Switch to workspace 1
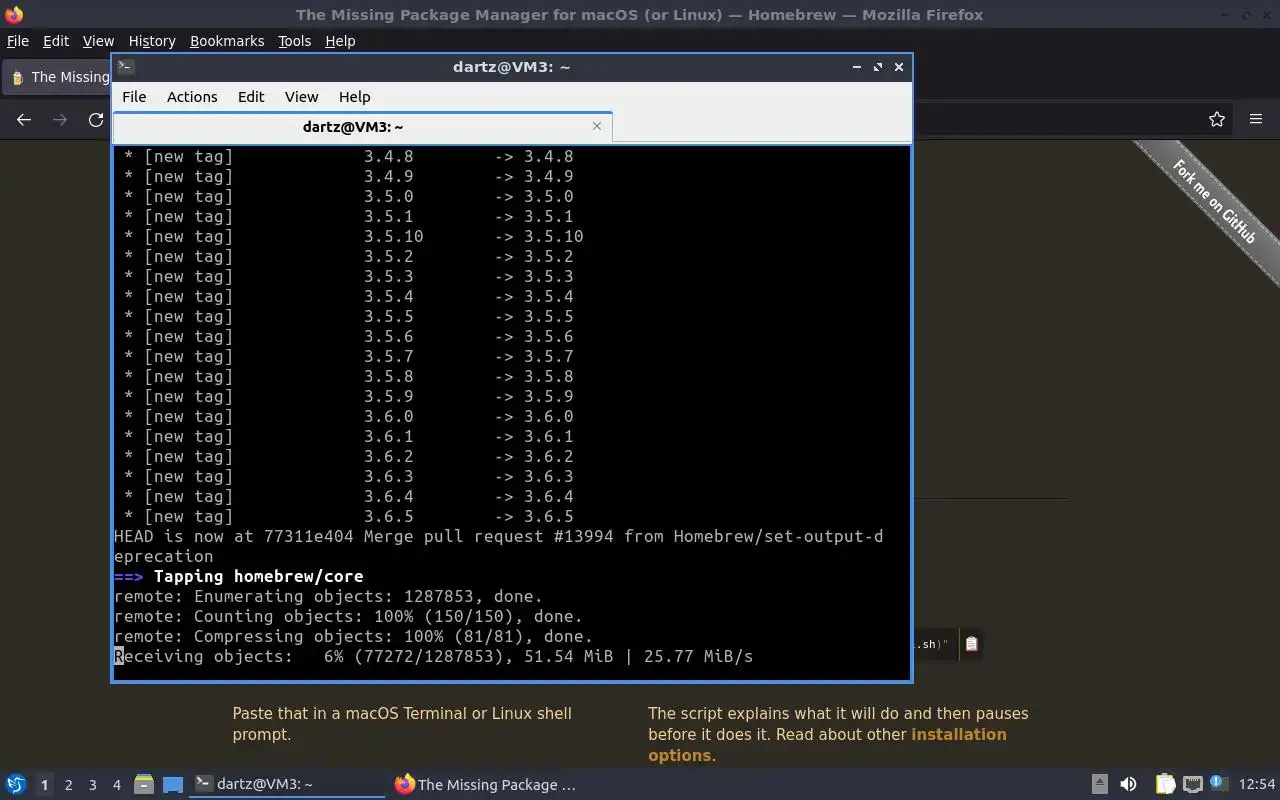 44,785
